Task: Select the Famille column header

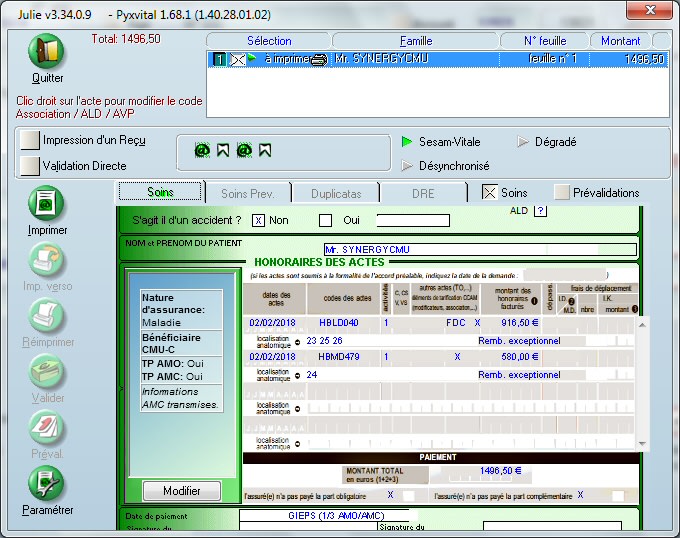Action: click(415, 41)
